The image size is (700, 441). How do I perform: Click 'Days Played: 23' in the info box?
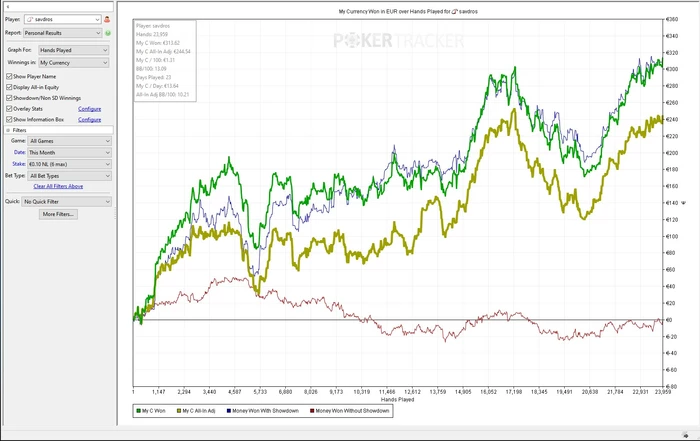pyautogui.click(x=154, y=77)
